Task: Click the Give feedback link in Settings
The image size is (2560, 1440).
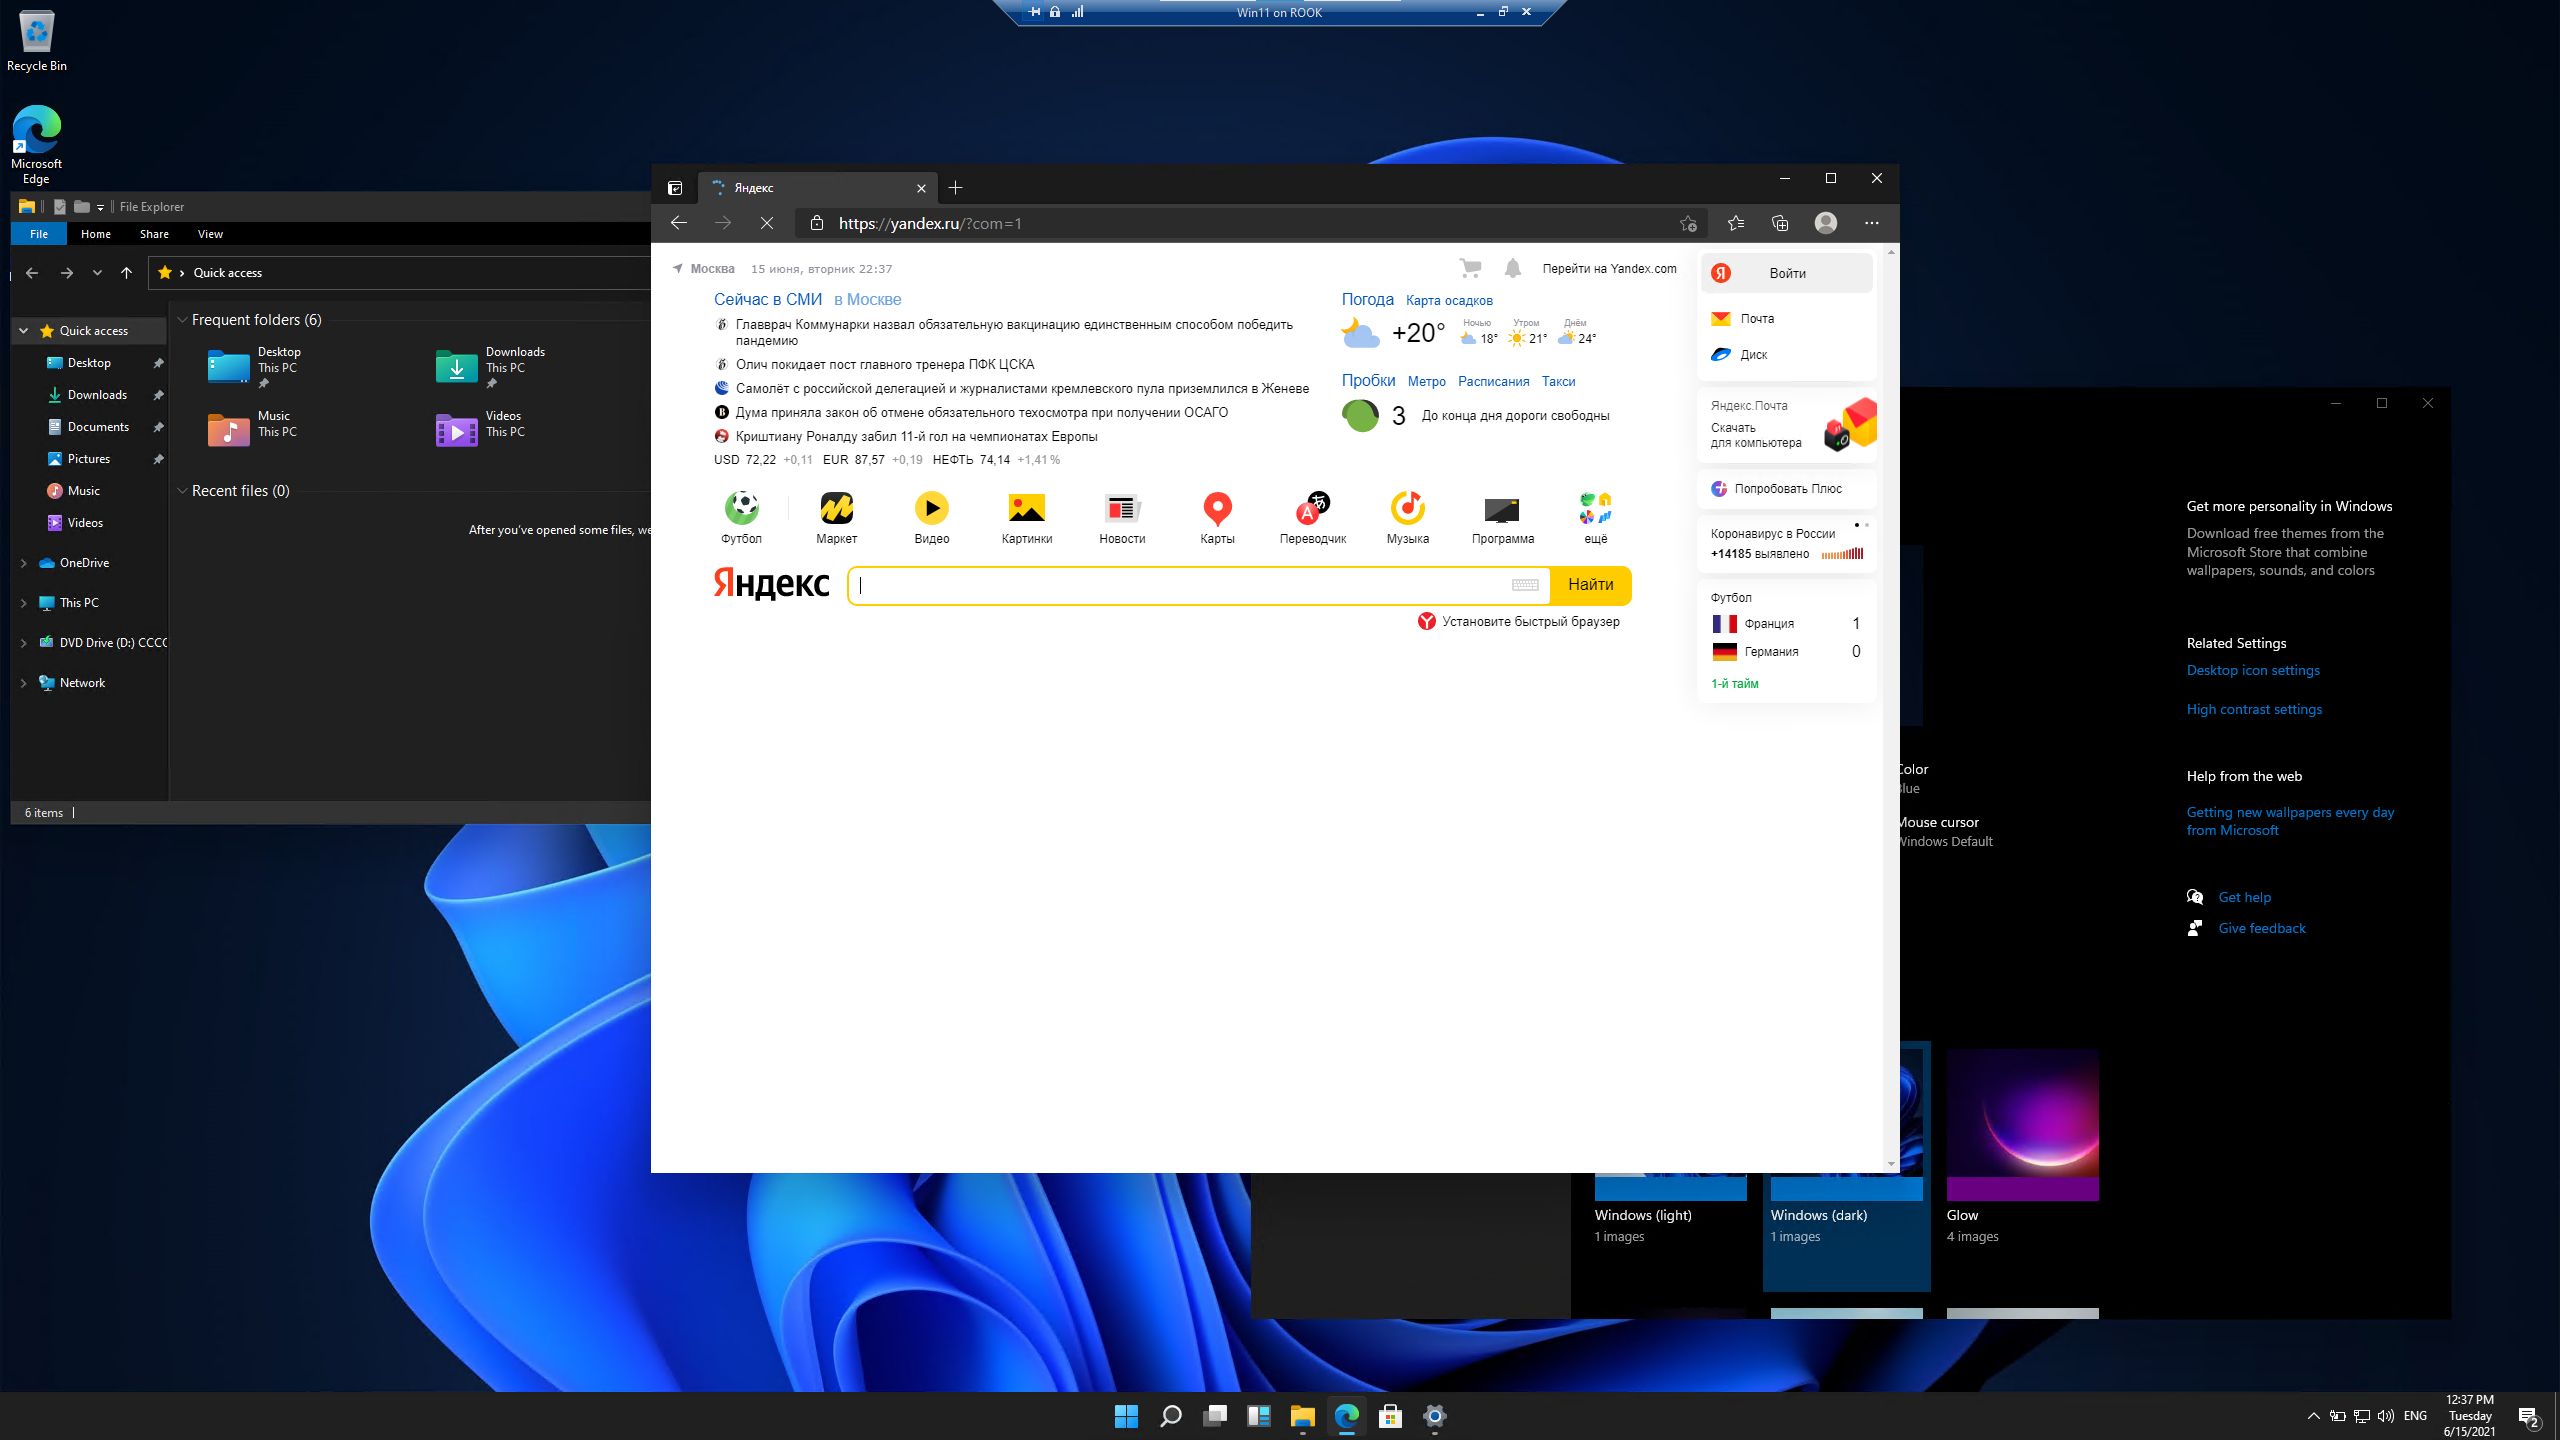Action: [2262, 928]
